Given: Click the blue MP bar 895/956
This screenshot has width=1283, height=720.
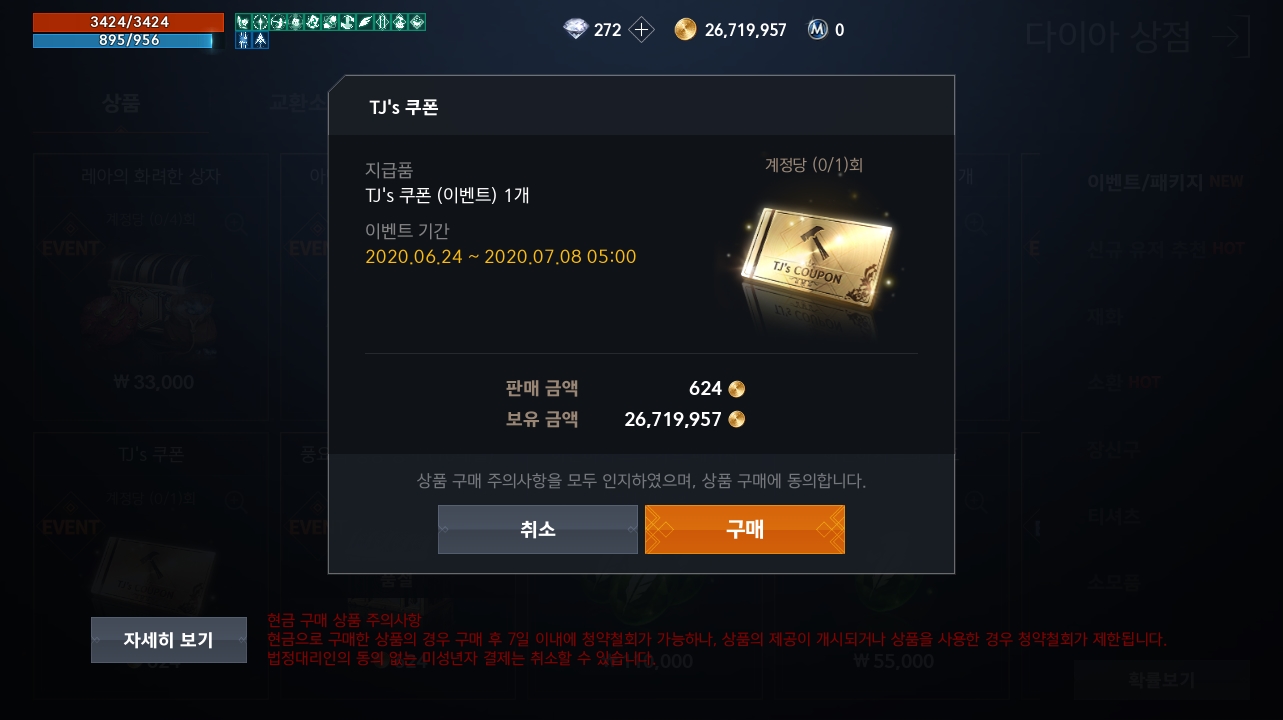Looking at the screenshot, I should (123, 41).
